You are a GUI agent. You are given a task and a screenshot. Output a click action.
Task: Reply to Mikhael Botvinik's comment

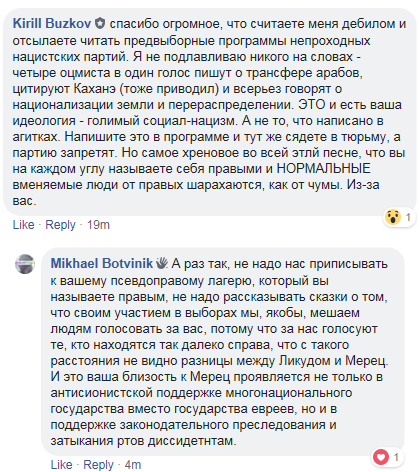point(98,464)
